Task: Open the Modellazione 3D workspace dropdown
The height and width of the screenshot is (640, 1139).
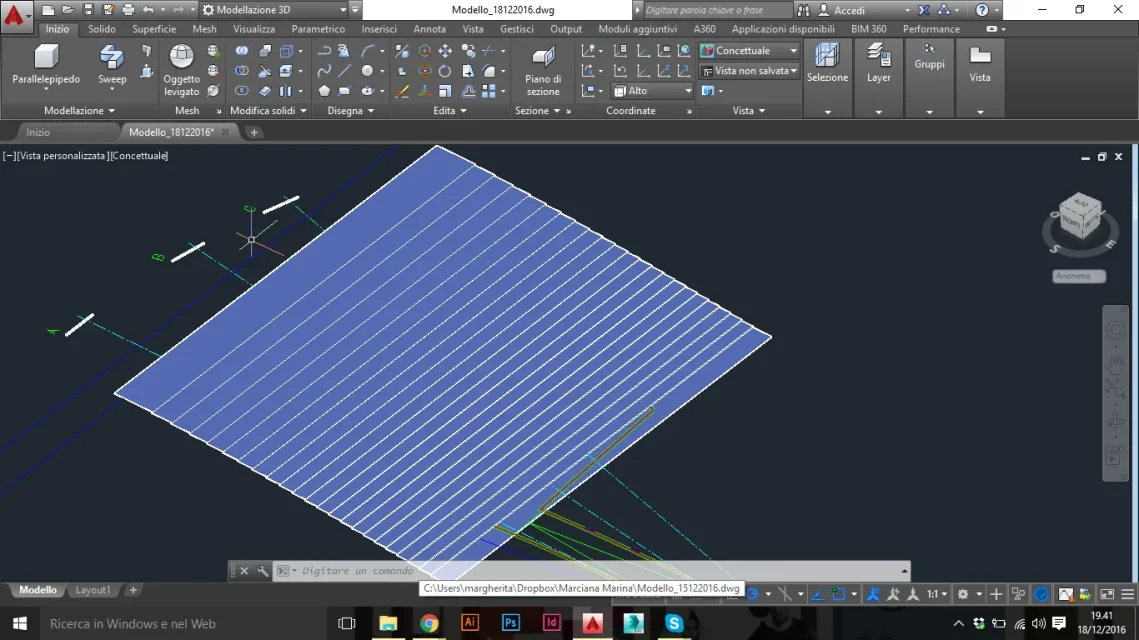Action: (x=275, y=10)
